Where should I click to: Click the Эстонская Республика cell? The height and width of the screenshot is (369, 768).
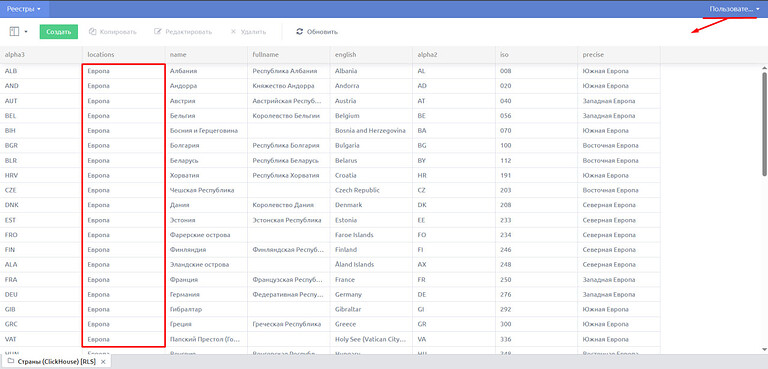289,220
